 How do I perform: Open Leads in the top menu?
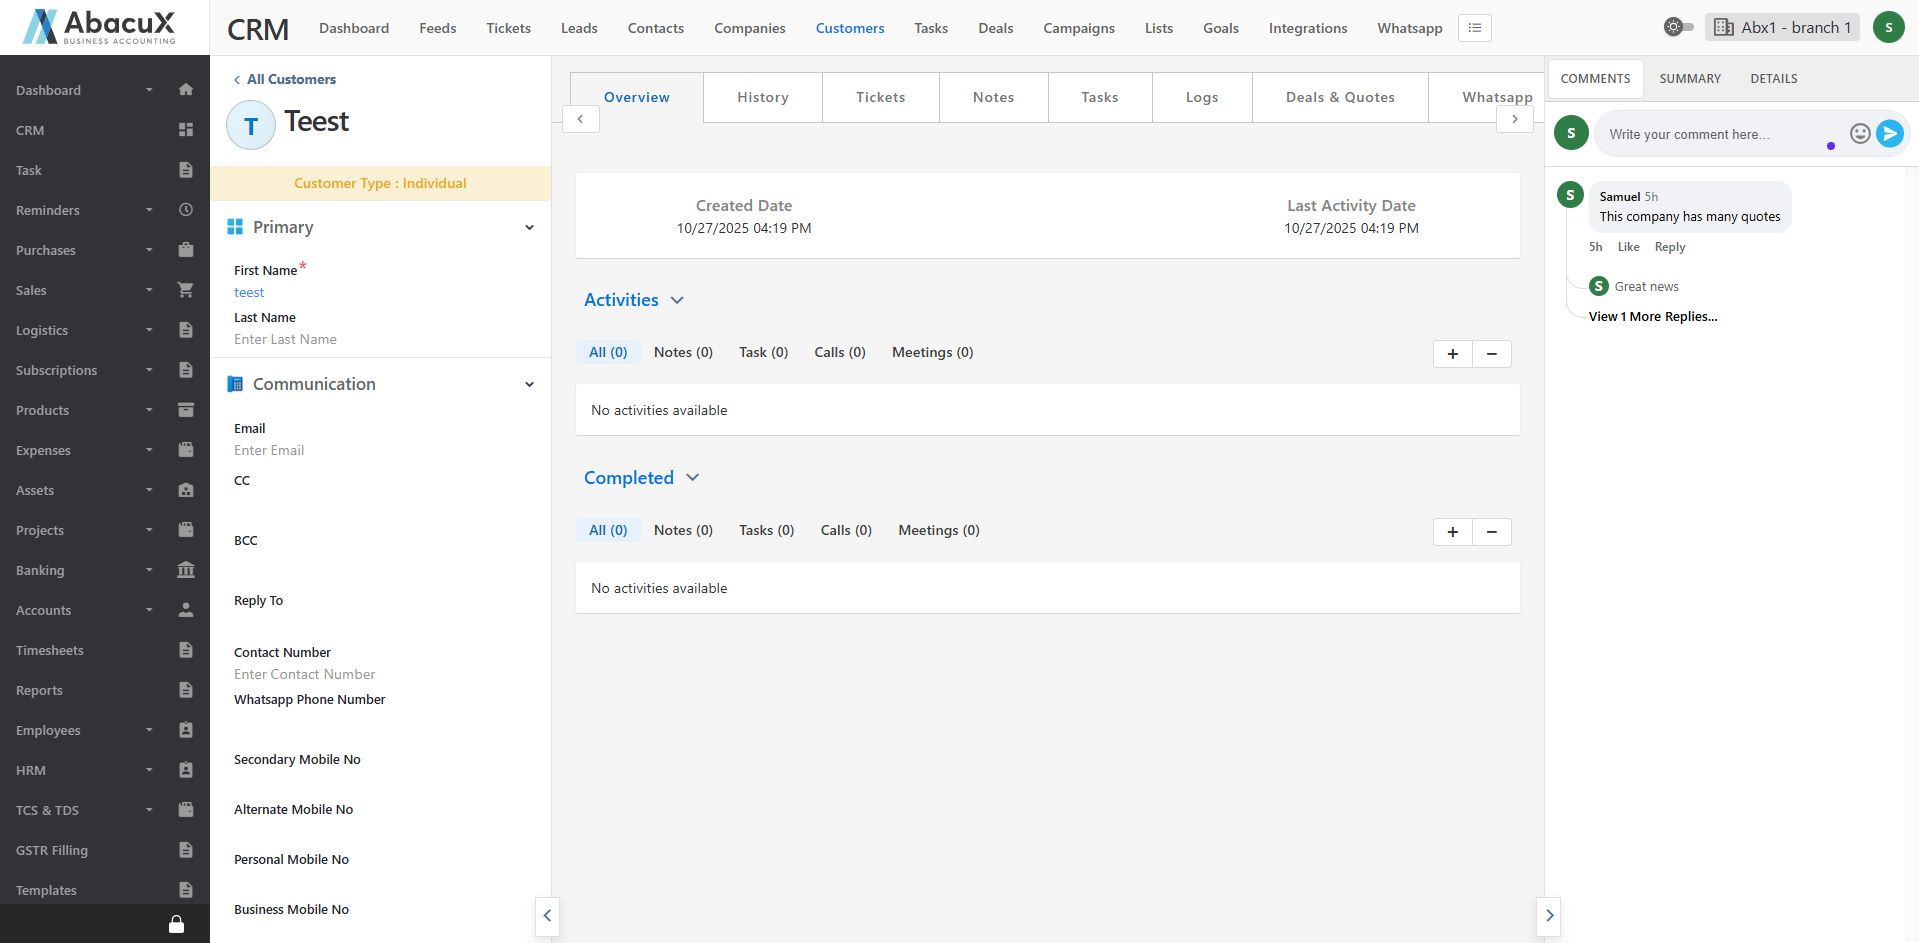tap(578, 28)
